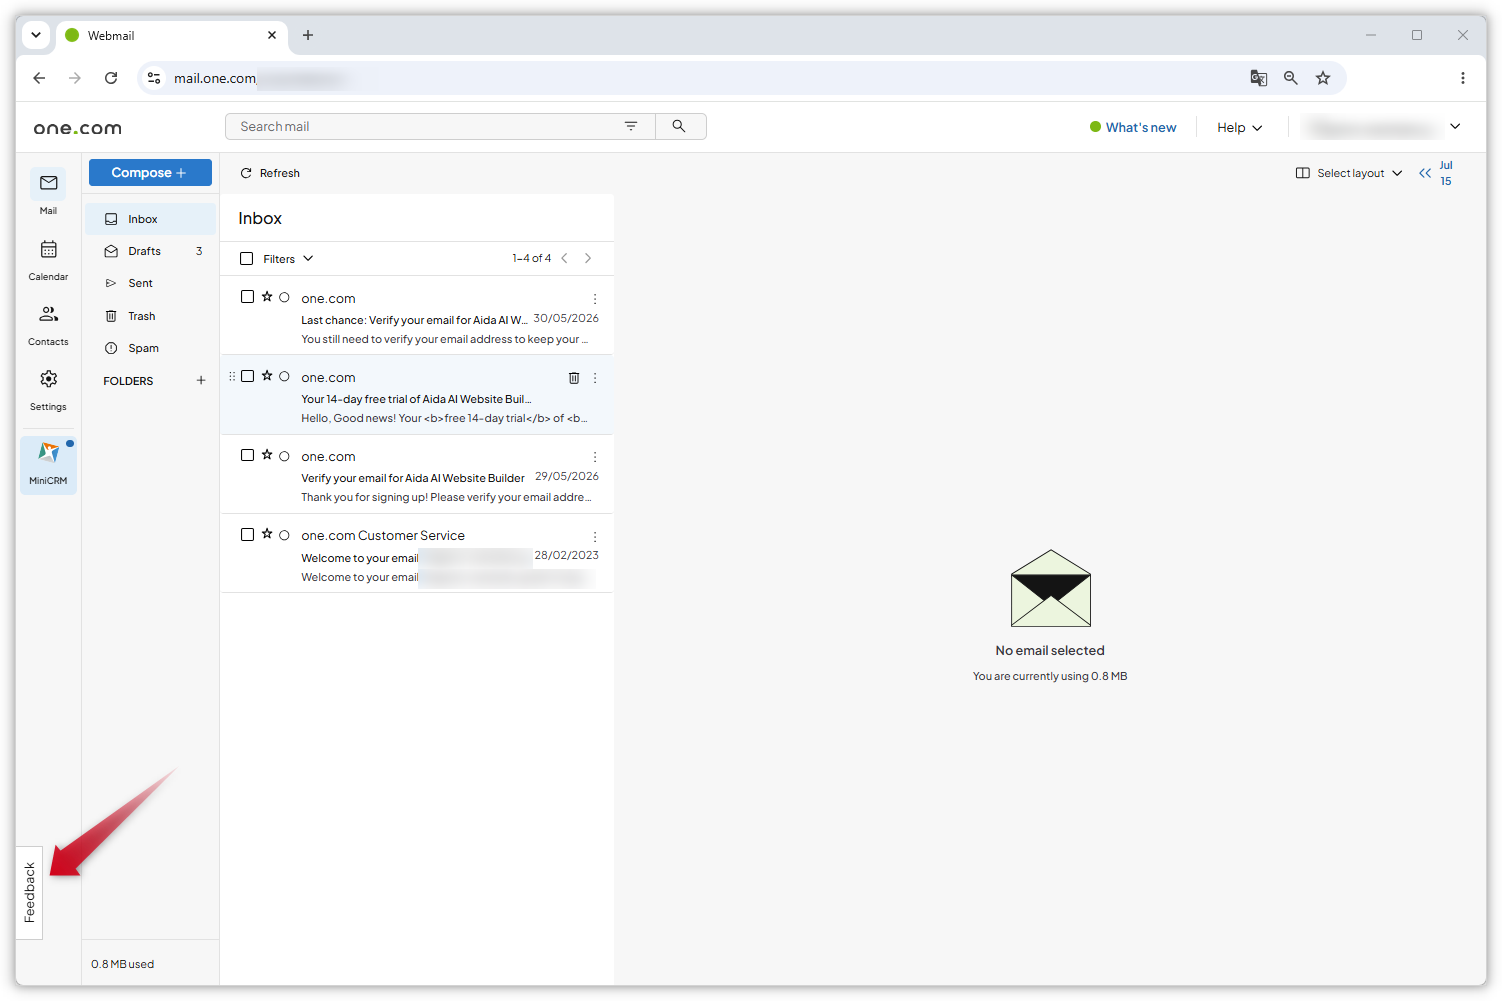Delete the 14-day free trial email
Image resolution: width=1502 pixels, height=1001 pixels.
(x=574, y=378)
